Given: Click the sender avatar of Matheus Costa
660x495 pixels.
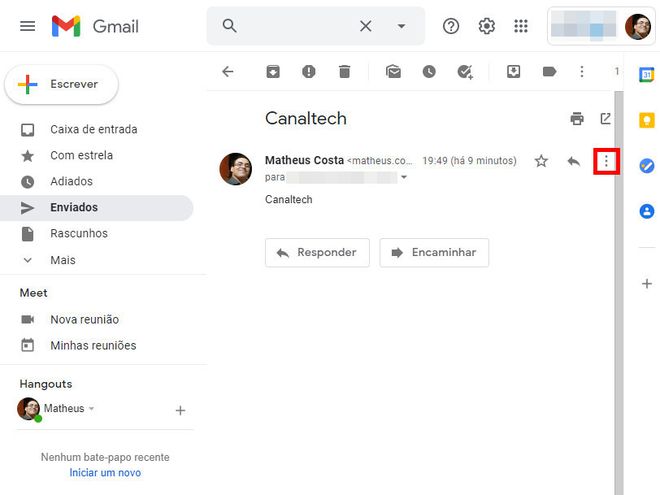Looking at the screenshot, I should (x=235, y=169).
